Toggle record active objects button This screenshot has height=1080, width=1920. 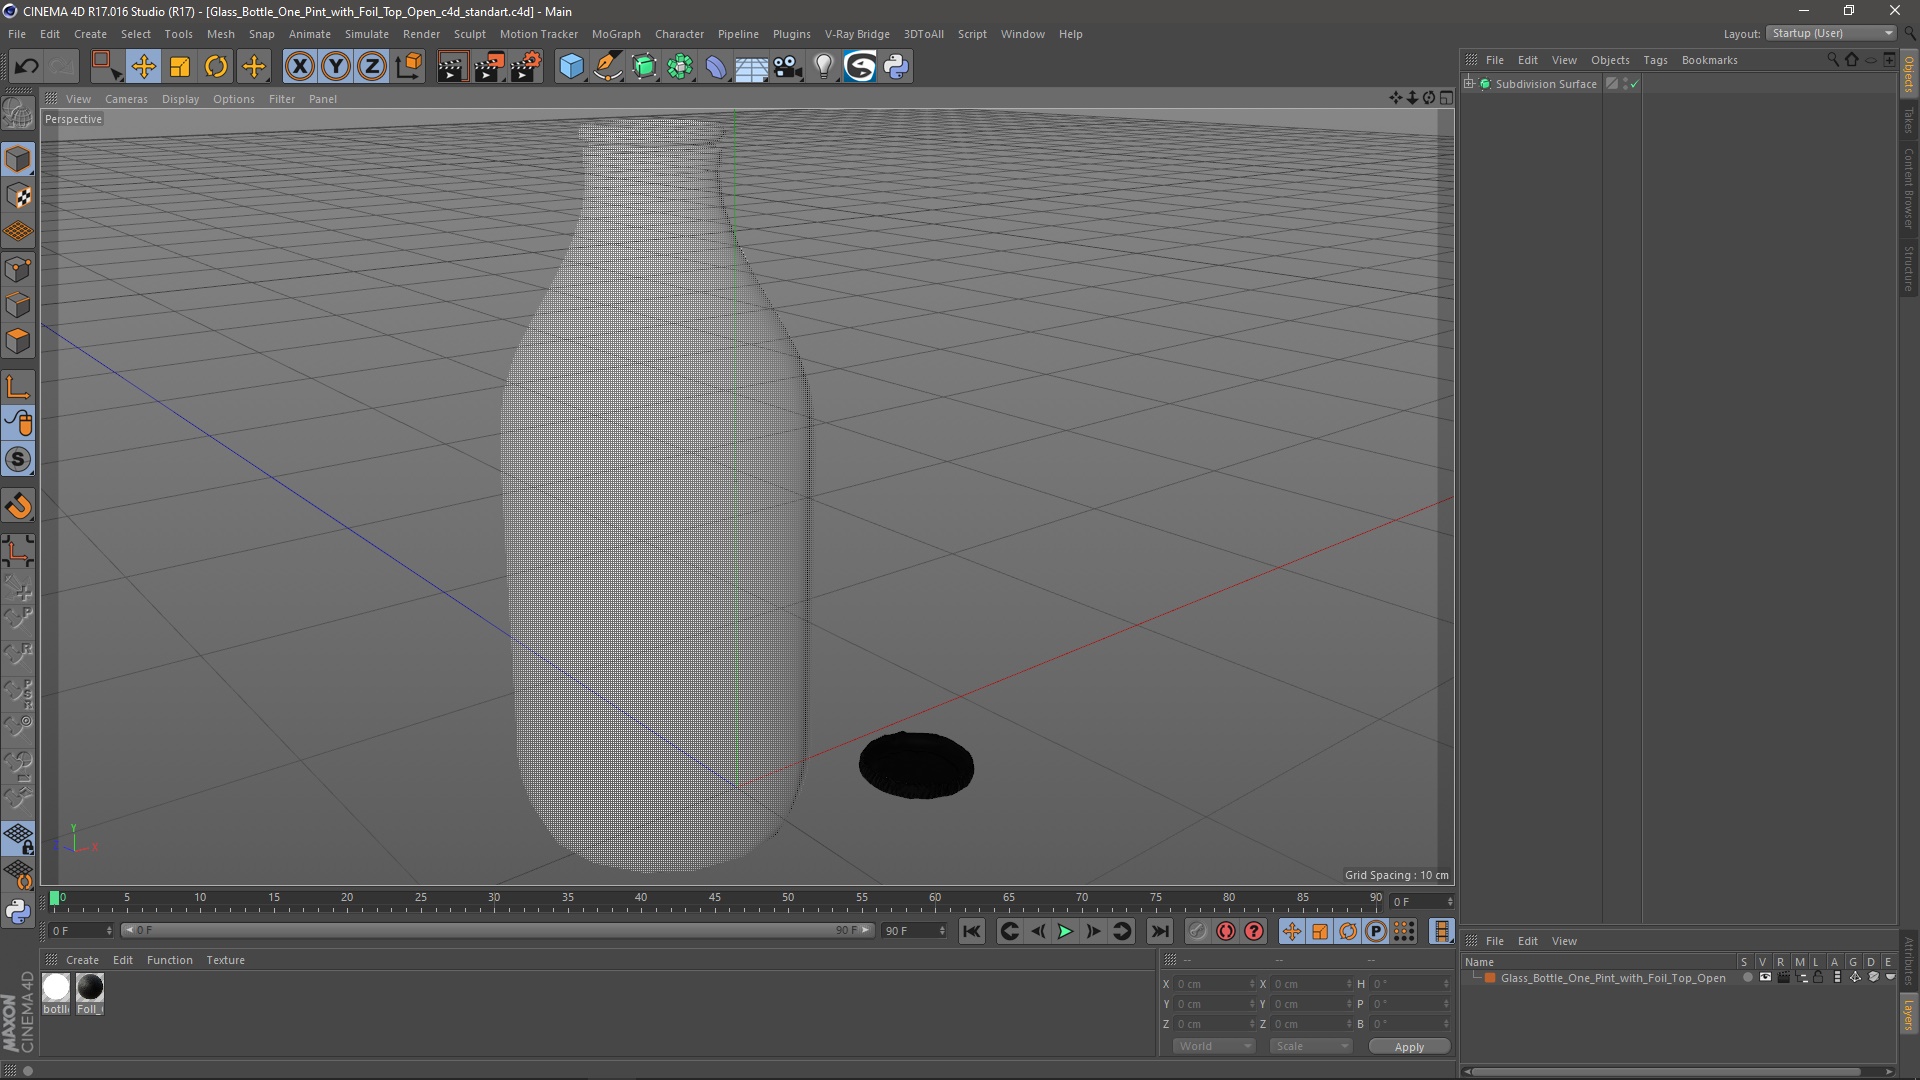1197,932
